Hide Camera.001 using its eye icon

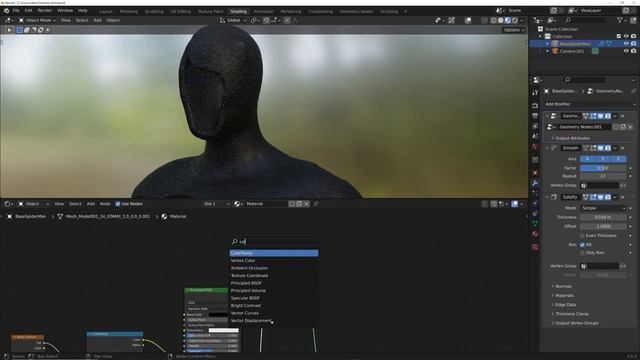[626, 51]
